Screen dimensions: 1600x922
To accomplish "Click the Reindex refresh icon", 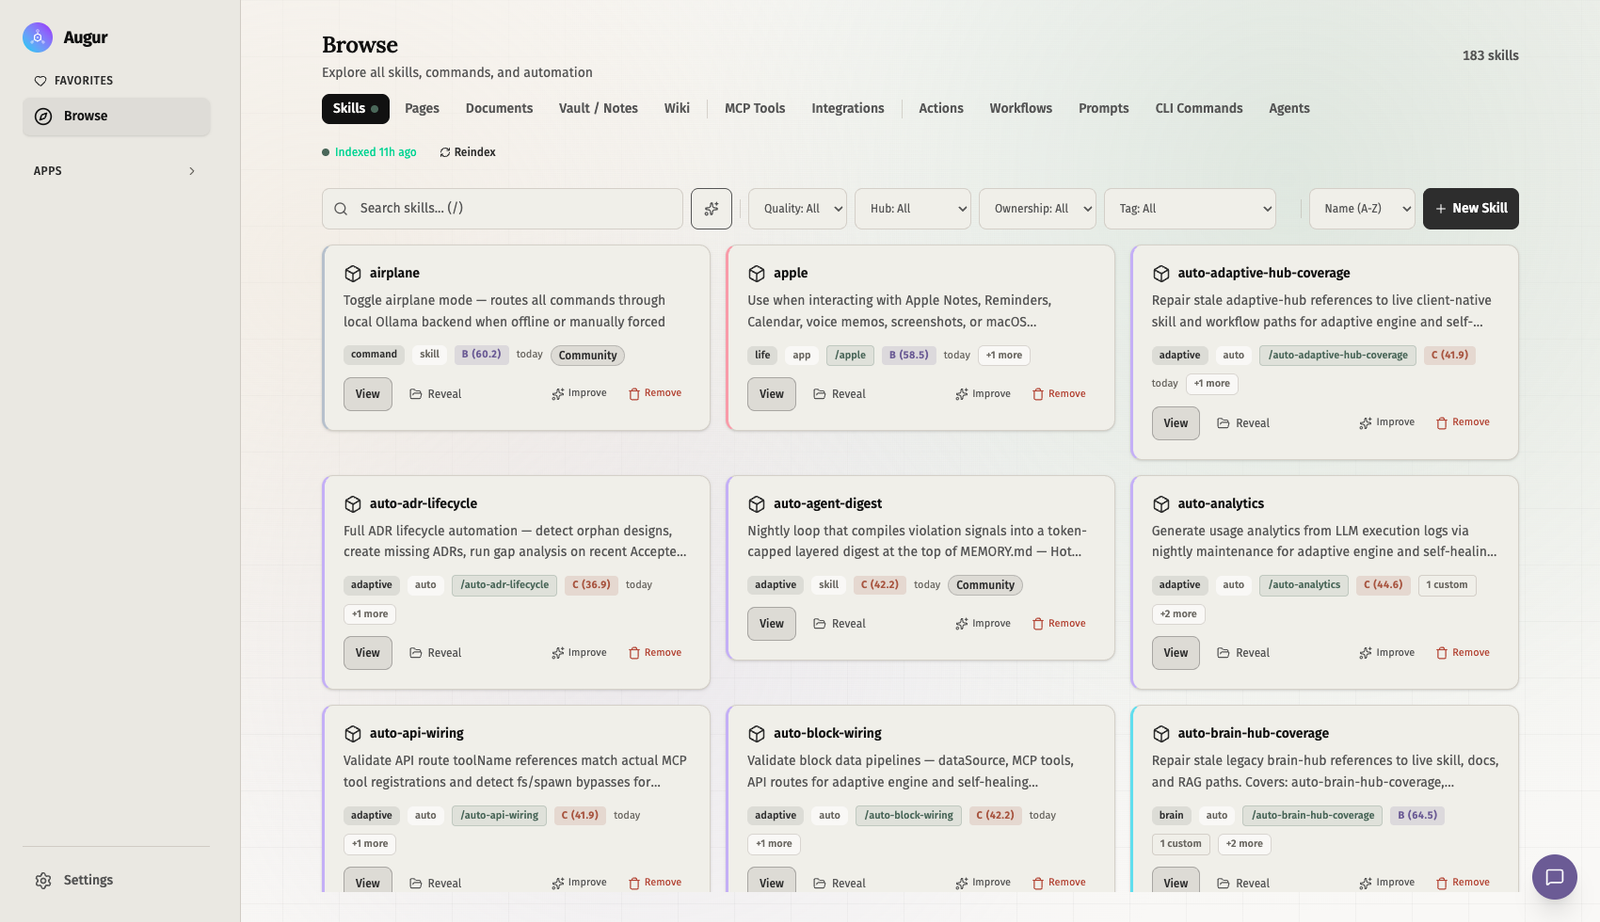I will click(445, 152).
